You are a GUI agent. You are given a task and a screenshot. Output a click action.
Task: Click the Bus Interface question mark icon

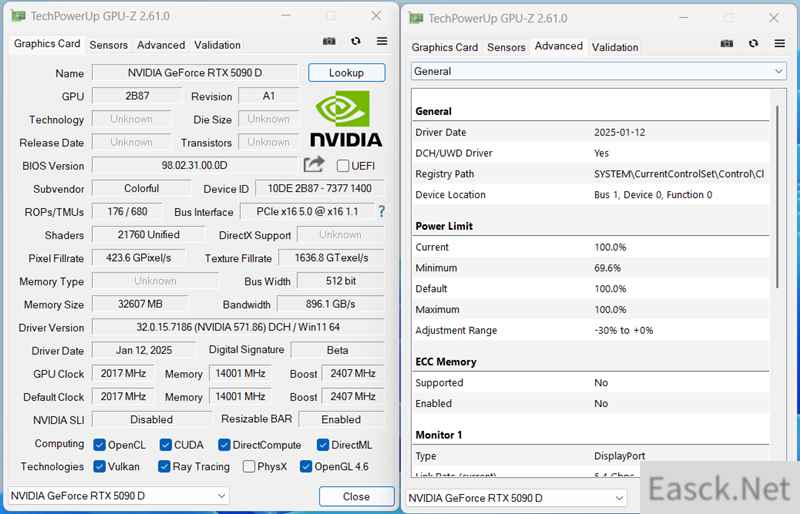[381, 211]
